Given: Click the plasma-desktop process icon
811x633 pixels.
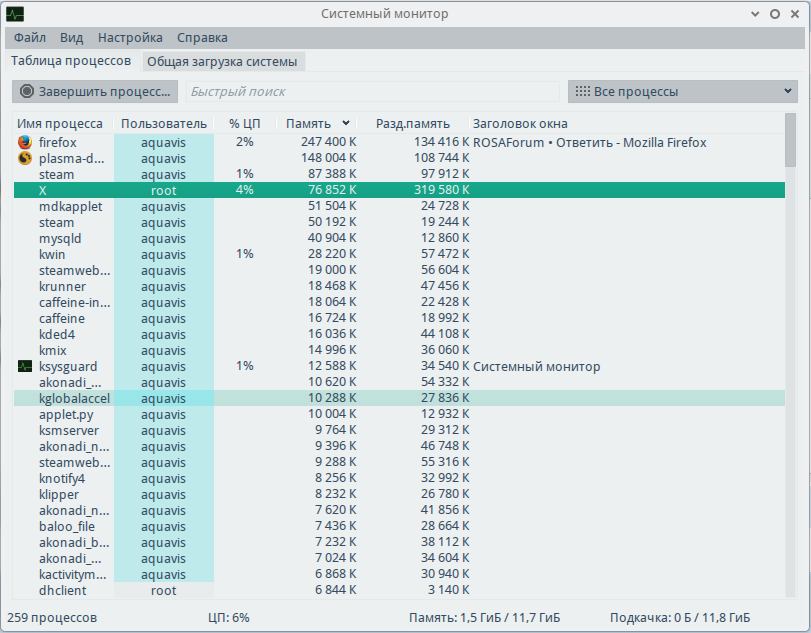Looking at the screenshot, I should click(25, 158).
